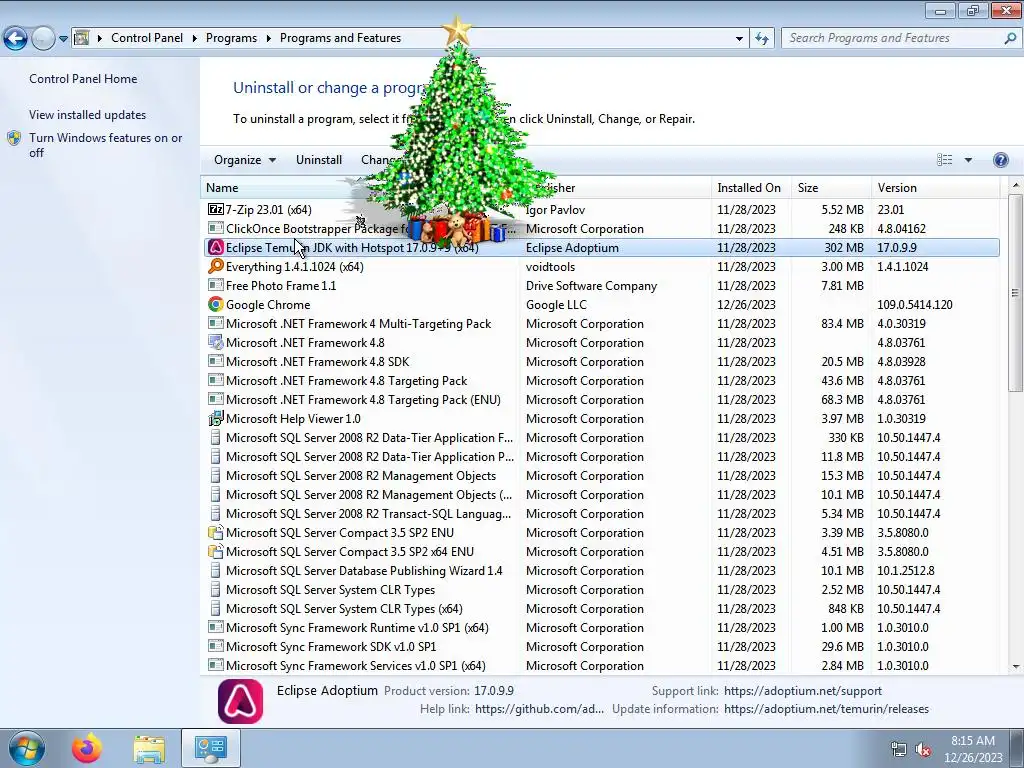Launch Firefox from the taskbar
Screen dimensions: 1024x768
87,748
